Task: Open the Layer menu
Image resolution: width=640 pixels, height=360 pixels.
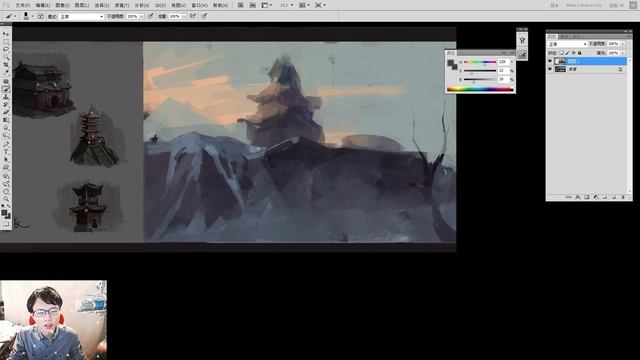Action: click(82, 5)
